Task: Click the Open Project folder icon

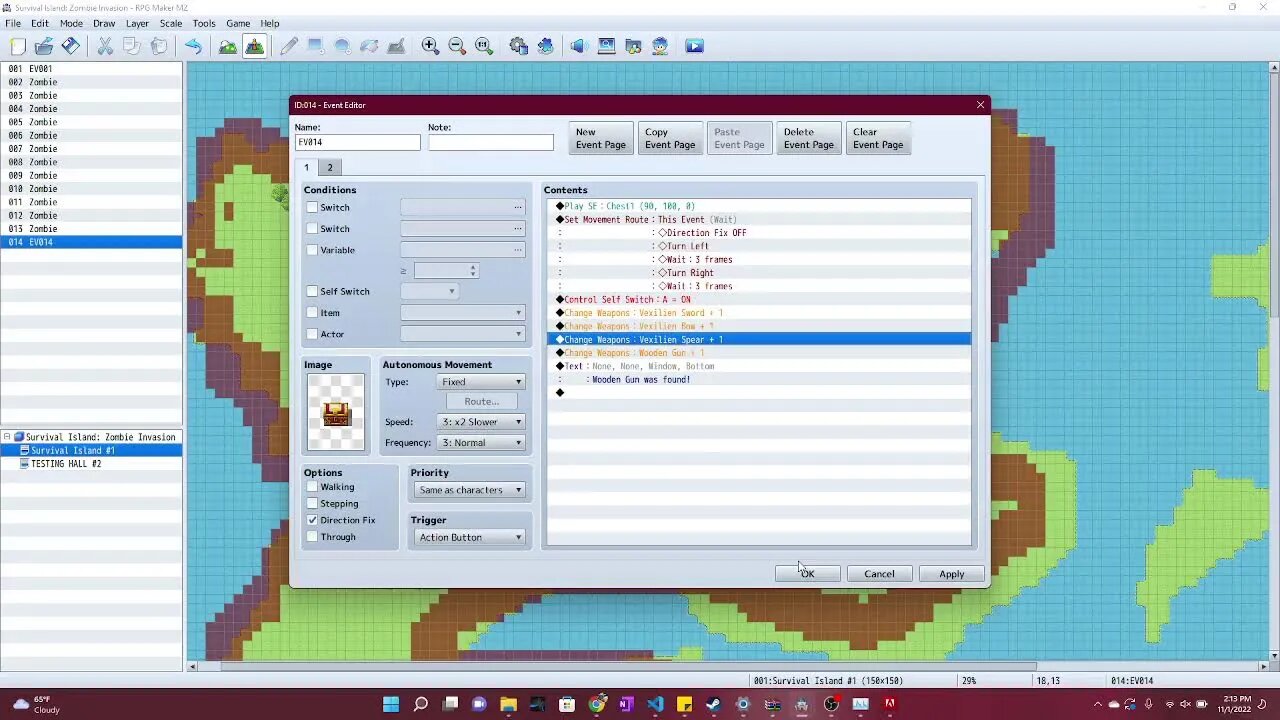Action: pyautogui.click(x=43, y=46)
